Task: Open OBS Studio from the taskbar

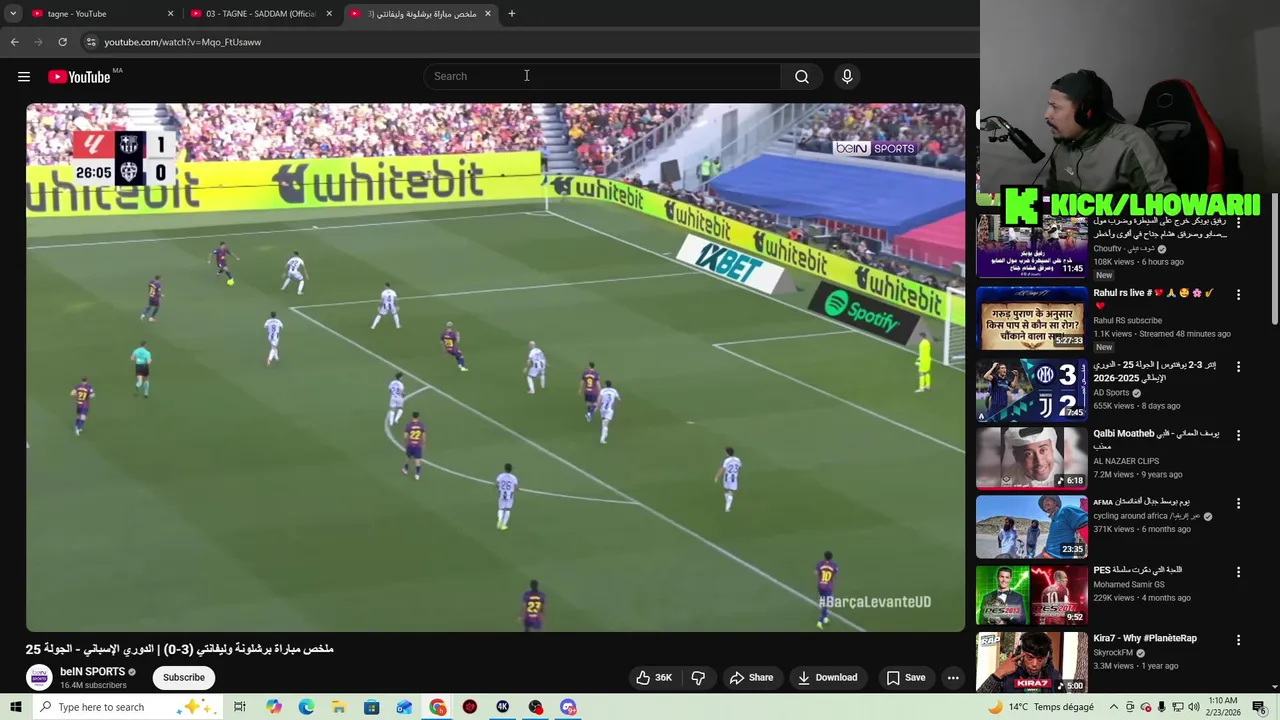Action: (536, 707)
